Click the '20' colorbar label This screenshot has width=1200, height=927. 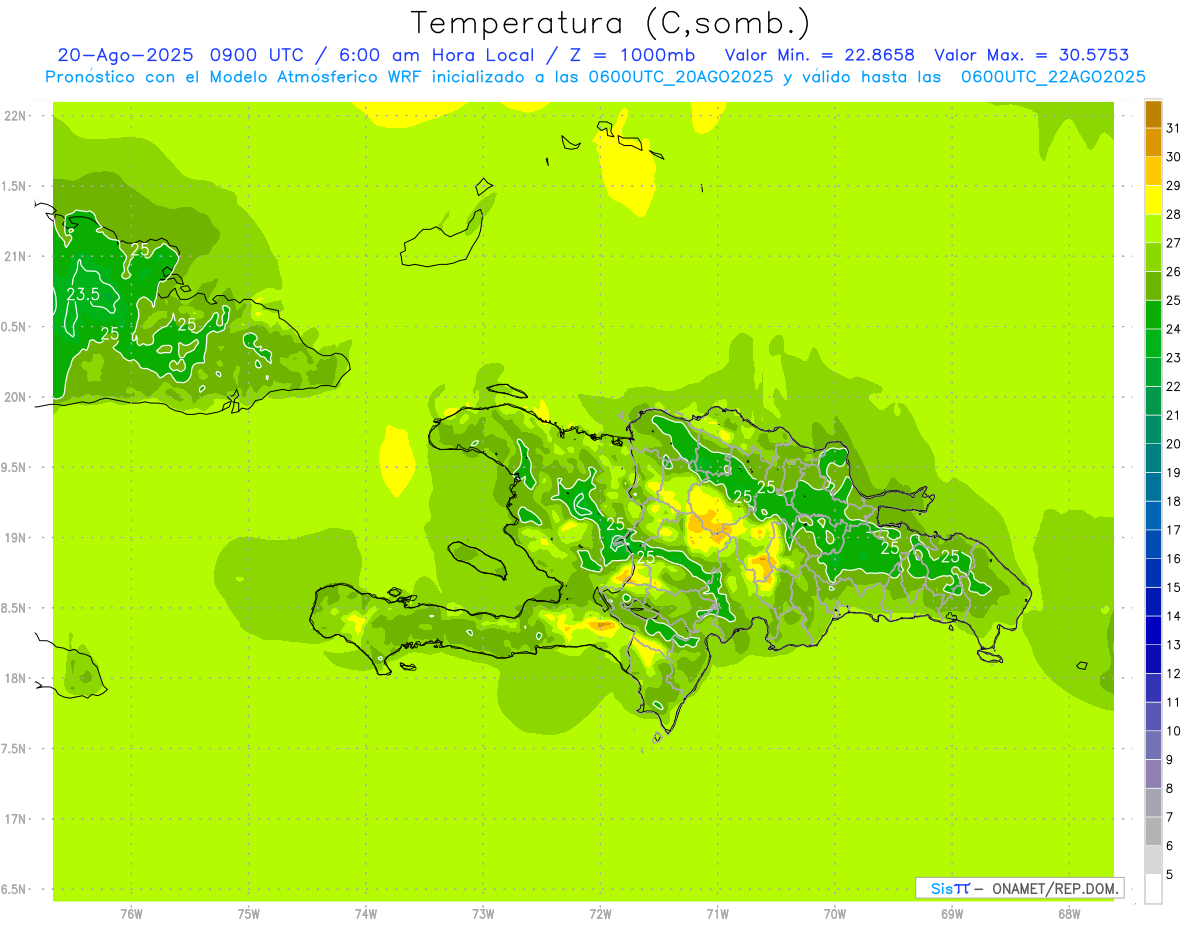(1174, 444)
